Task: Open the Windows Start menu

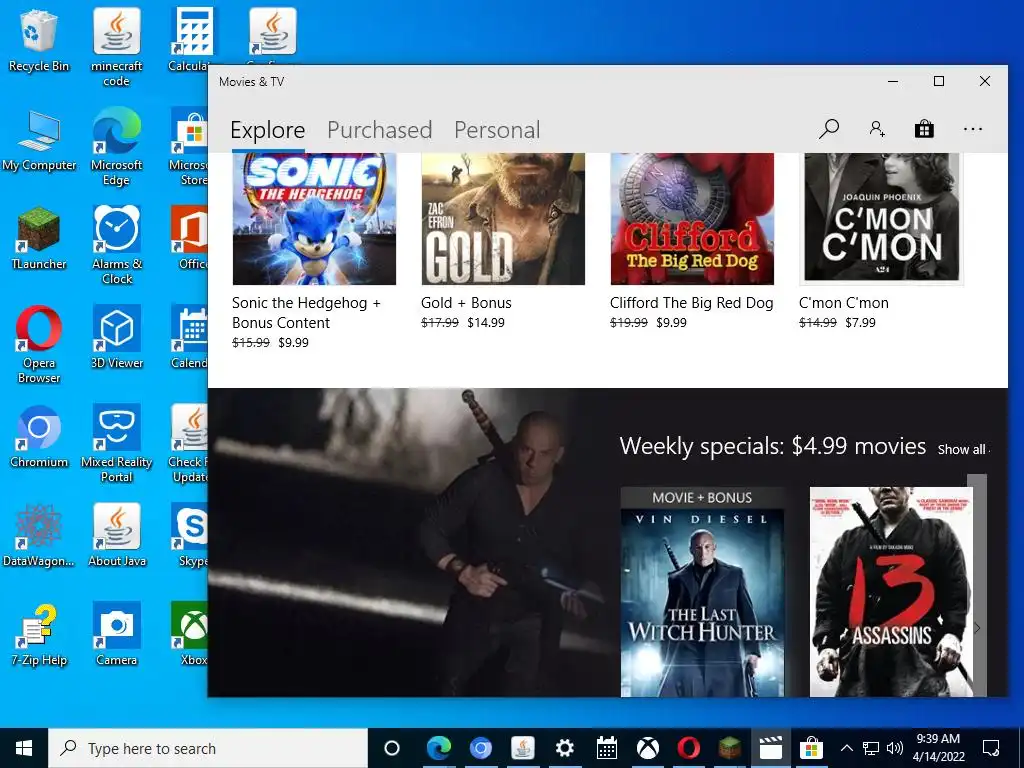Action: pos(24,748)
